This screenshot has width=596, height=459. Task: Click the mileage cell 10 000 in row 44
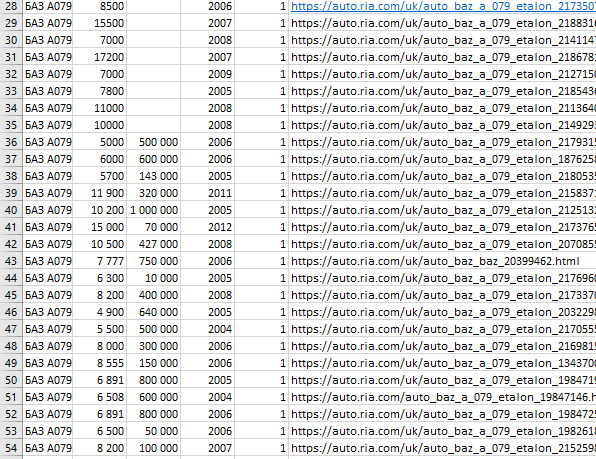[x=154, y=278]
